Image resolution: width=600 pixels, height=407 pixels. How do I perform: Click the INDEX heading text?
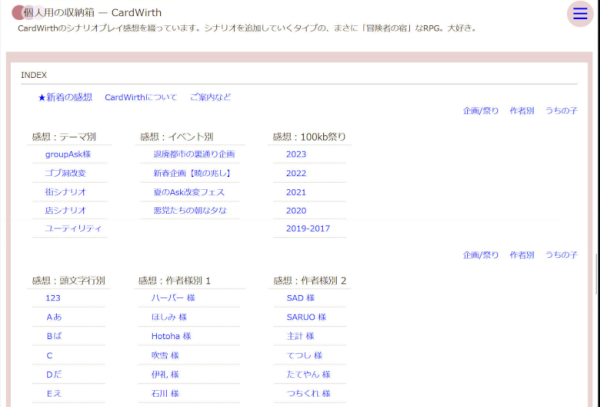click(x=34, y=75)
